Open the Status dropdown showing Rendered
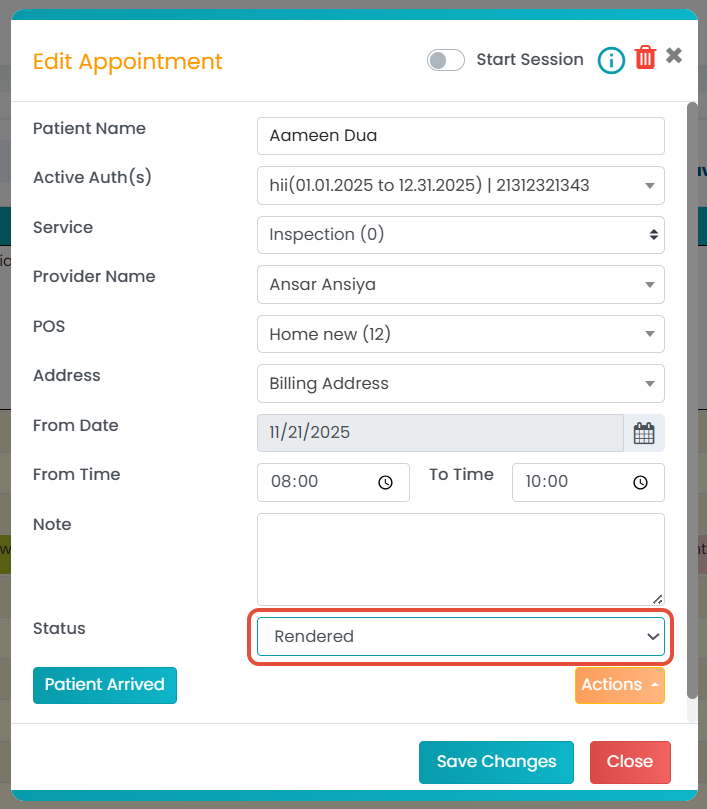Screen dimensions: 707x809 click(460, 636)
